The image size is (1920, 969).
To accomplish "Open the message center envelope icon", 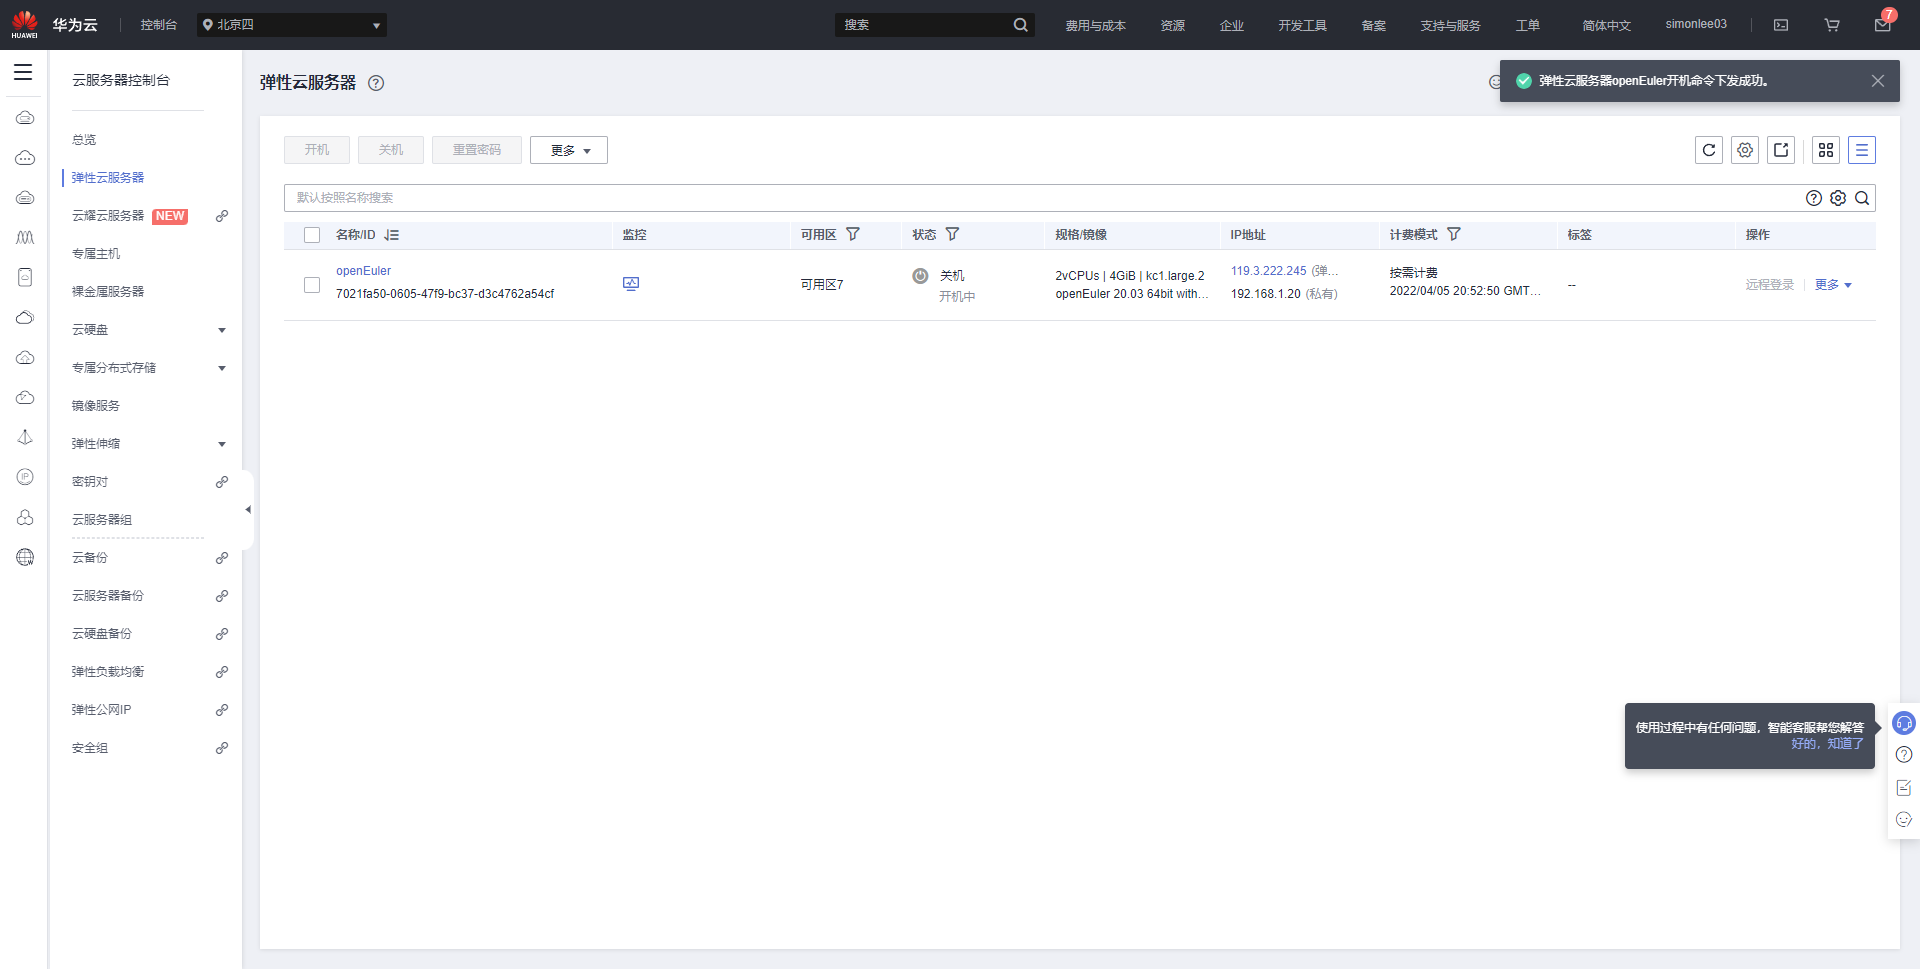I will (x=1882, y=25).
